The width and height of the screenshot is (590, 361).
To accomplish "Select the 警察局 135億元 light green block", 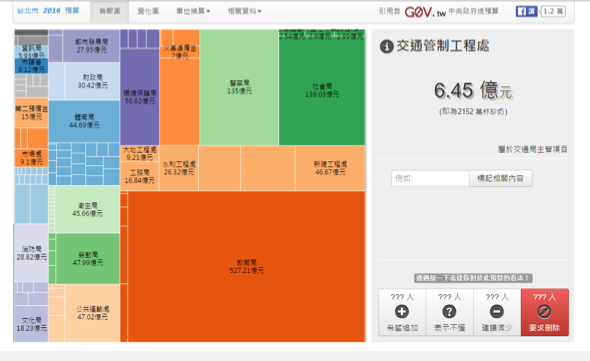I will 239,87.
